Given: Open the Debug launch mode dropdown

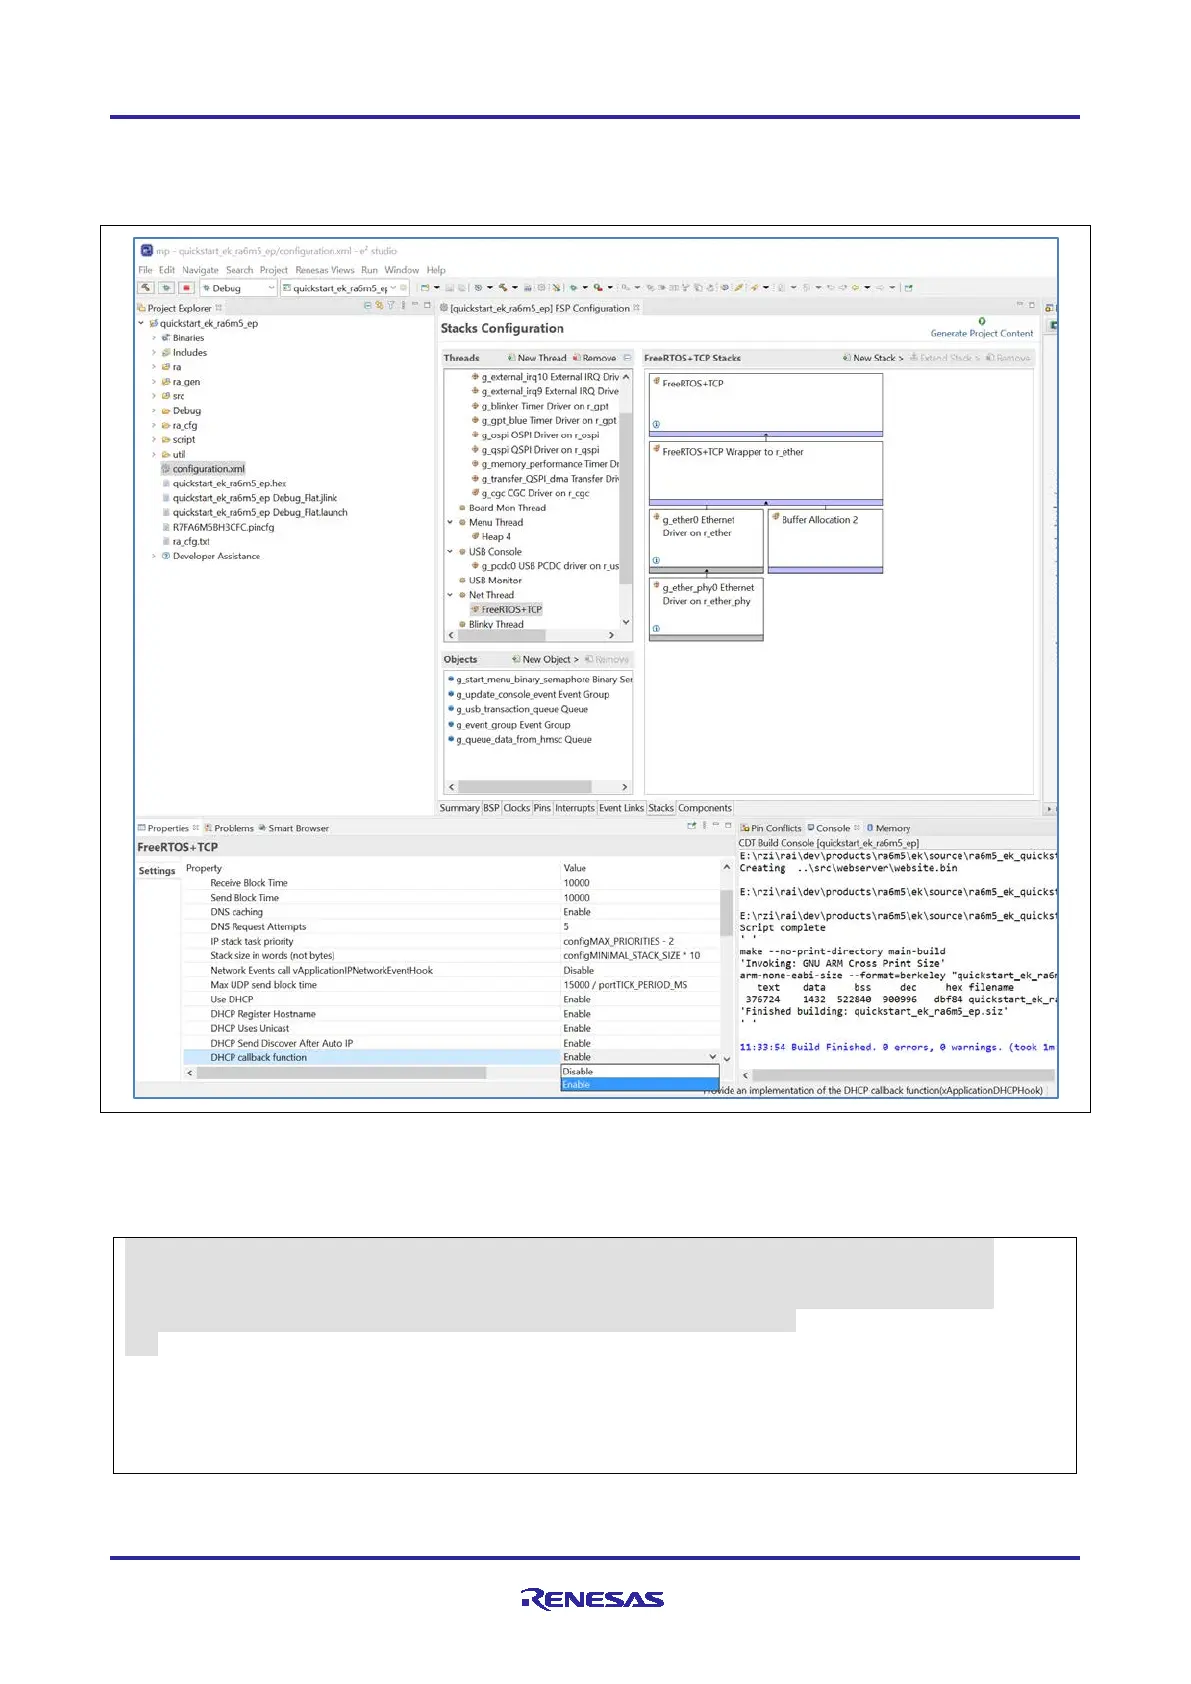Looking at the screenshot, I should tap(270, 288).
